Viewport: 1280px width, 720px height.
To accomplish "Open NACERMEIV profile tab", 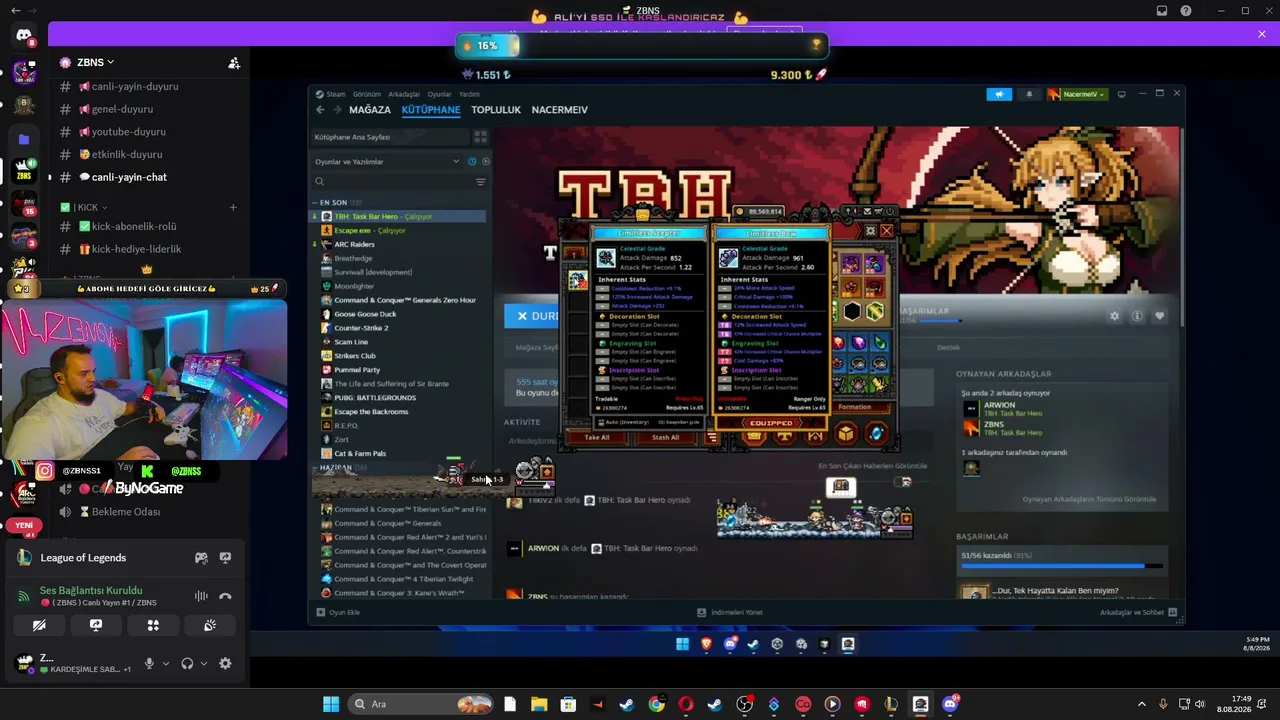I will point(560,110).
